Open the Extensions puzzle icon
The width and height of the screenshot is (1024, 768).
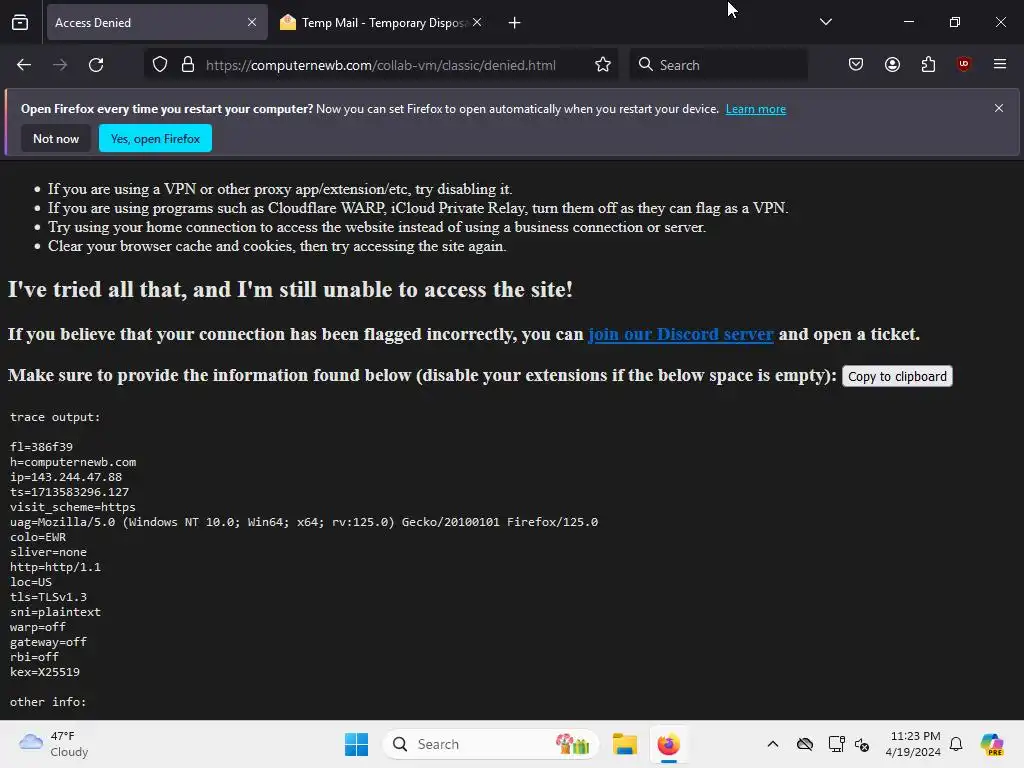928,64
